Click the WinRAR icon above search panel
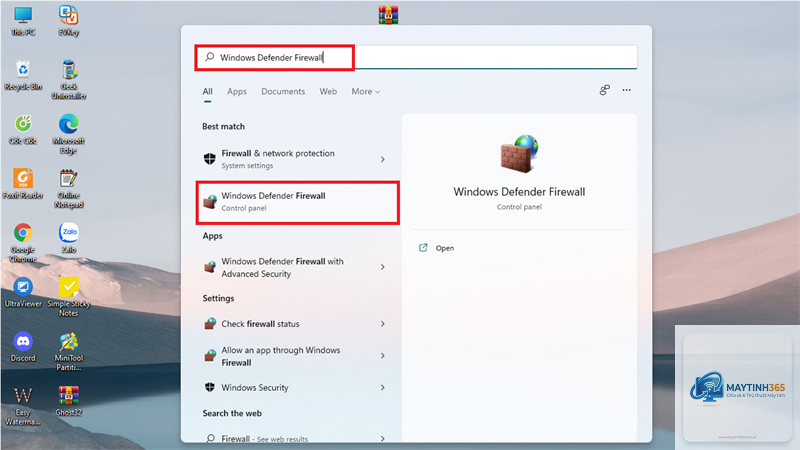Image resolution: width=800 pixels, height=450 pixels. (388, 15)
